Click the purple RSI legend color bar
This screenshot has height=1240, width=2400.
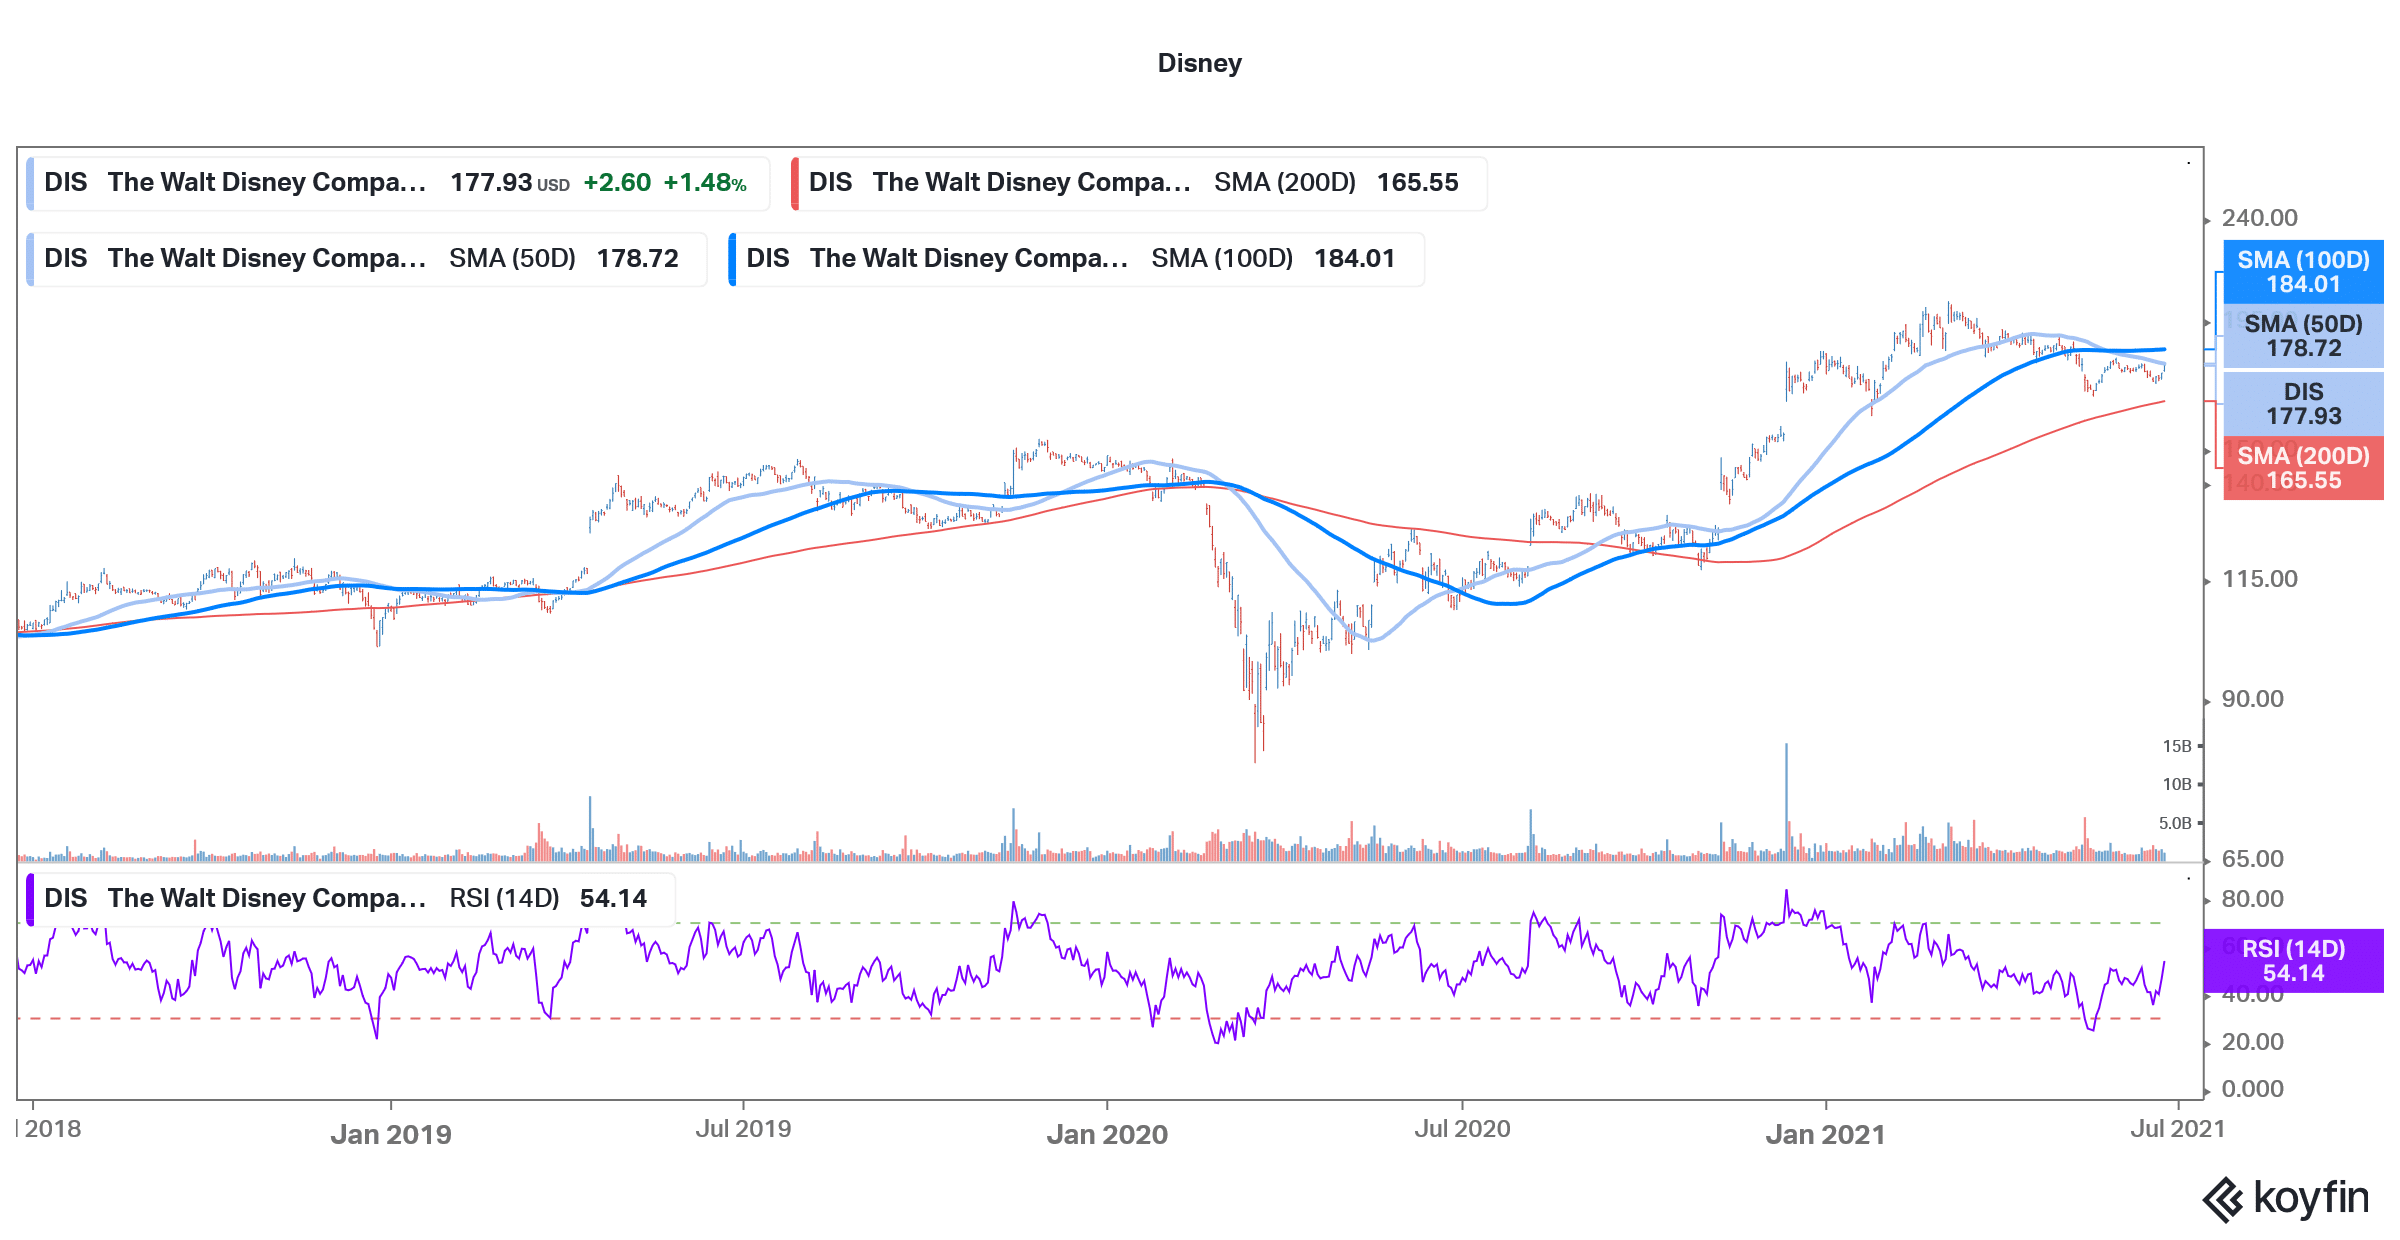tap(30, 899)
